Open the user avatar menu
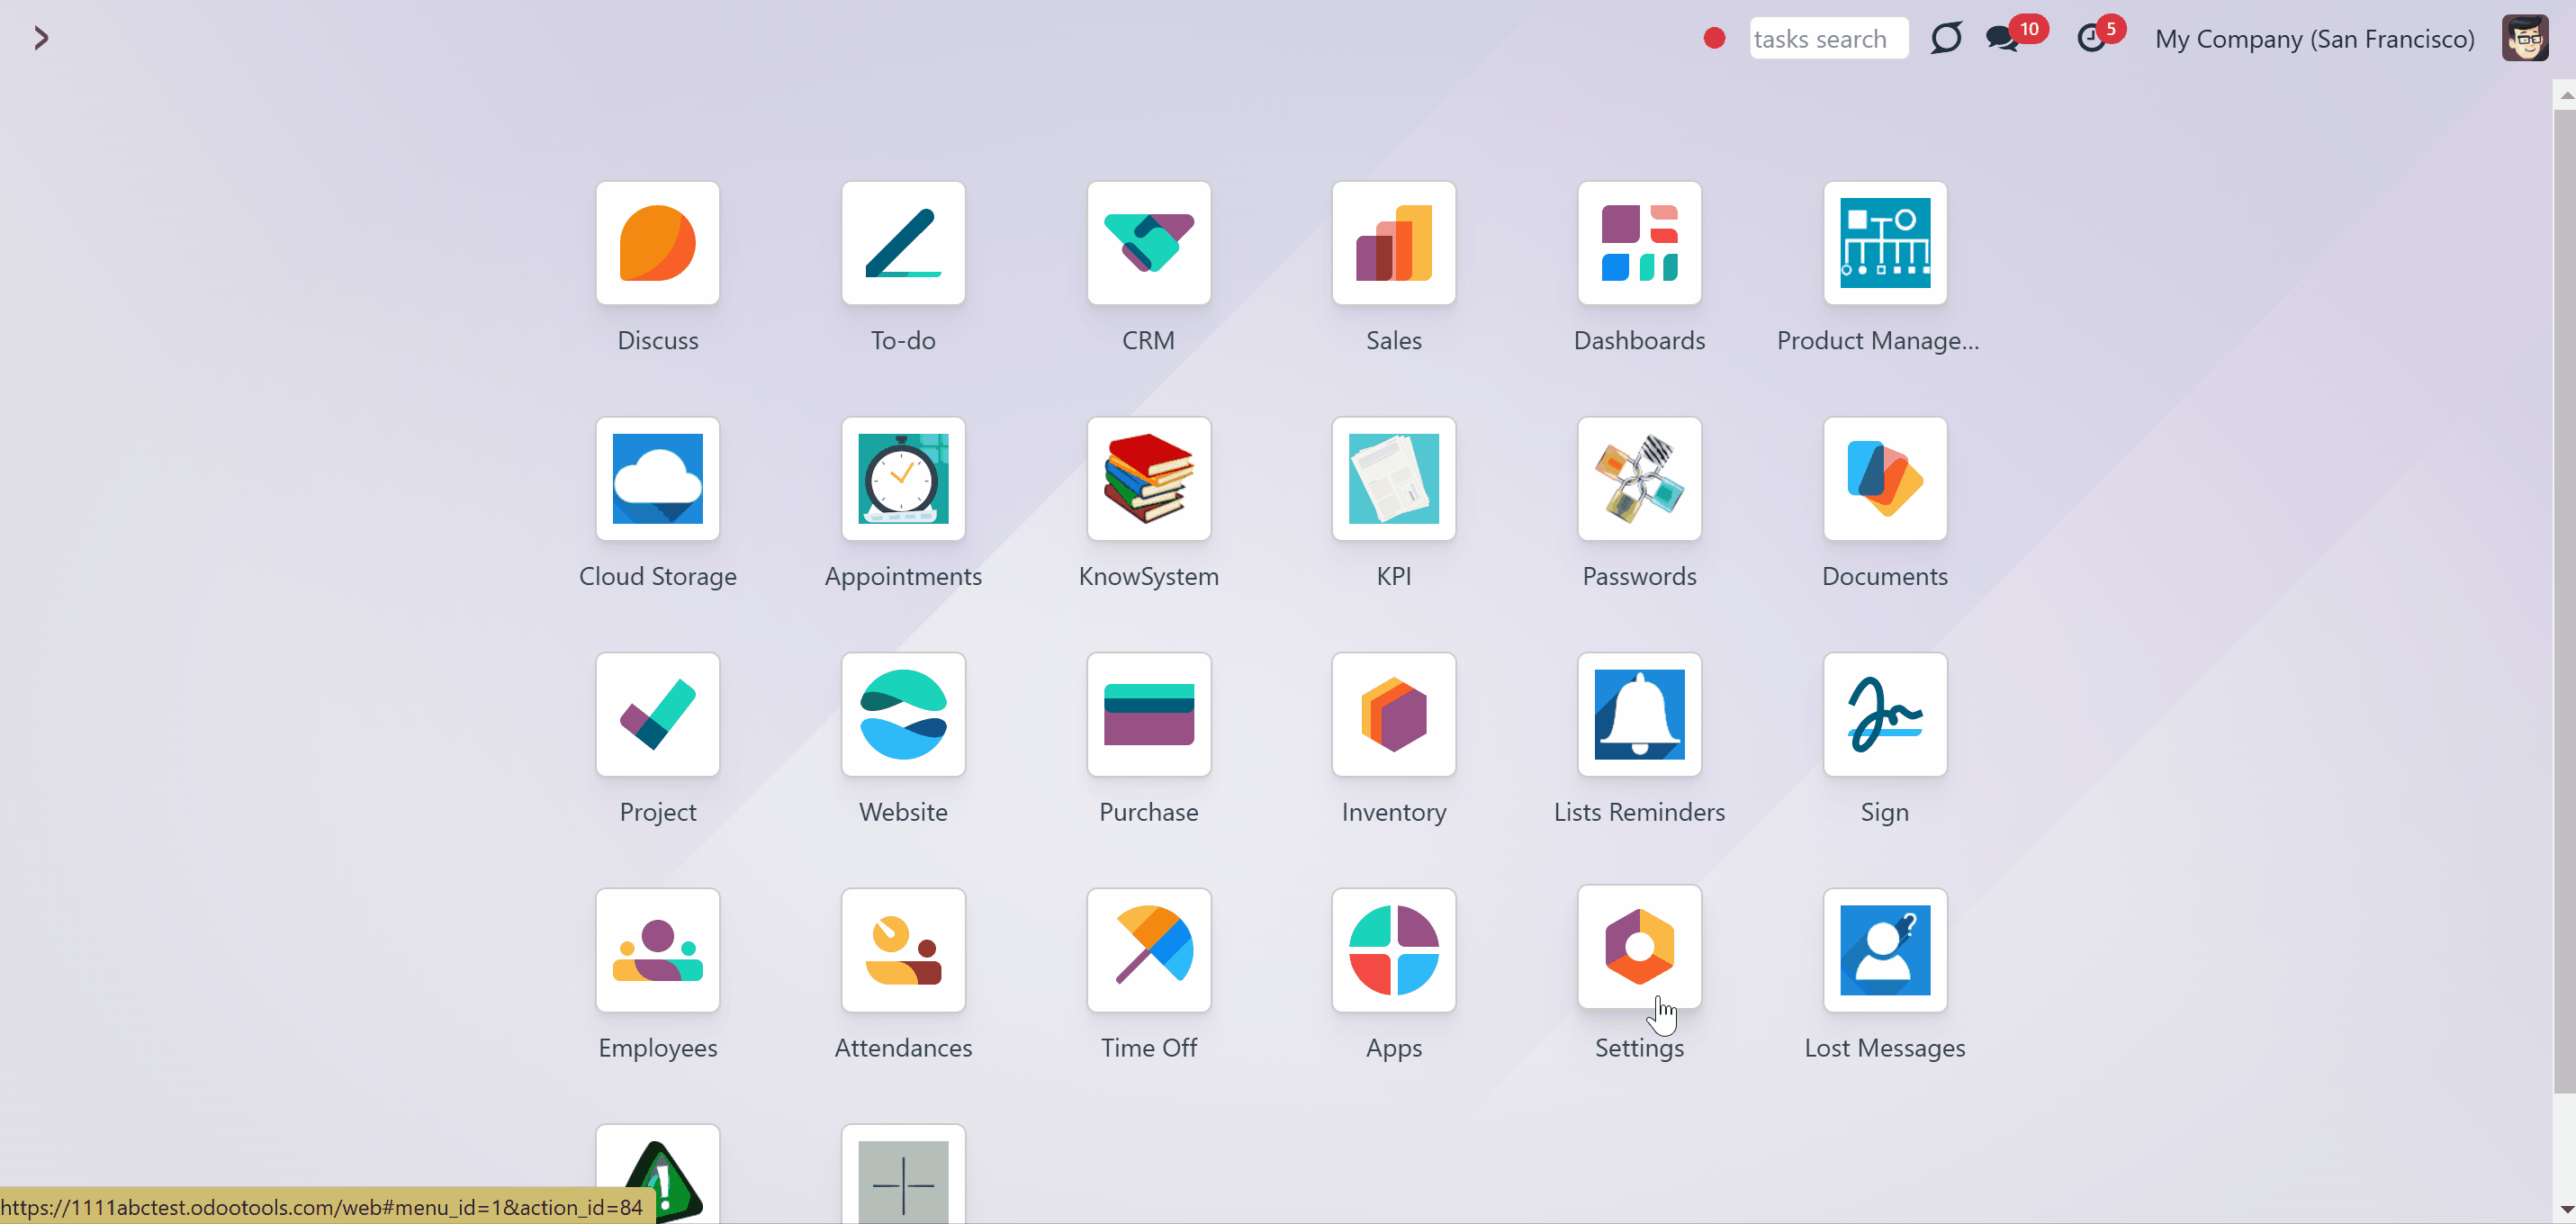 (2525, 38)
